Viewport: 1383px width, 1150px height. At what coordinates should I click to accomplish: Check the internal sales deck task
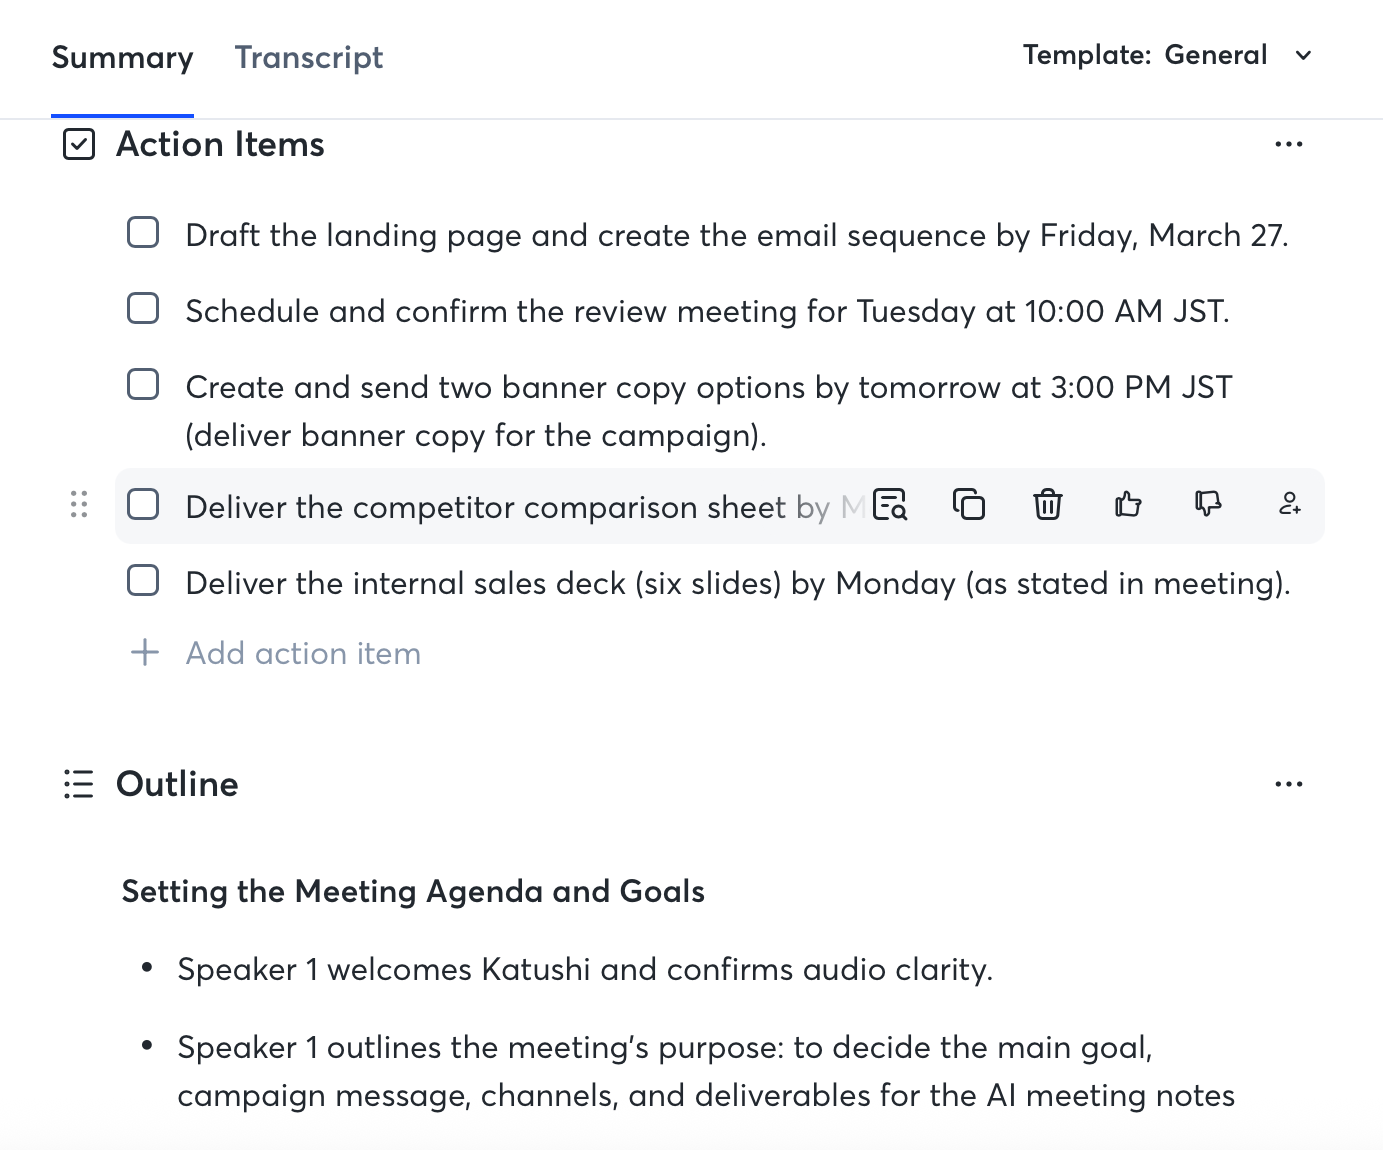[143, 581]
